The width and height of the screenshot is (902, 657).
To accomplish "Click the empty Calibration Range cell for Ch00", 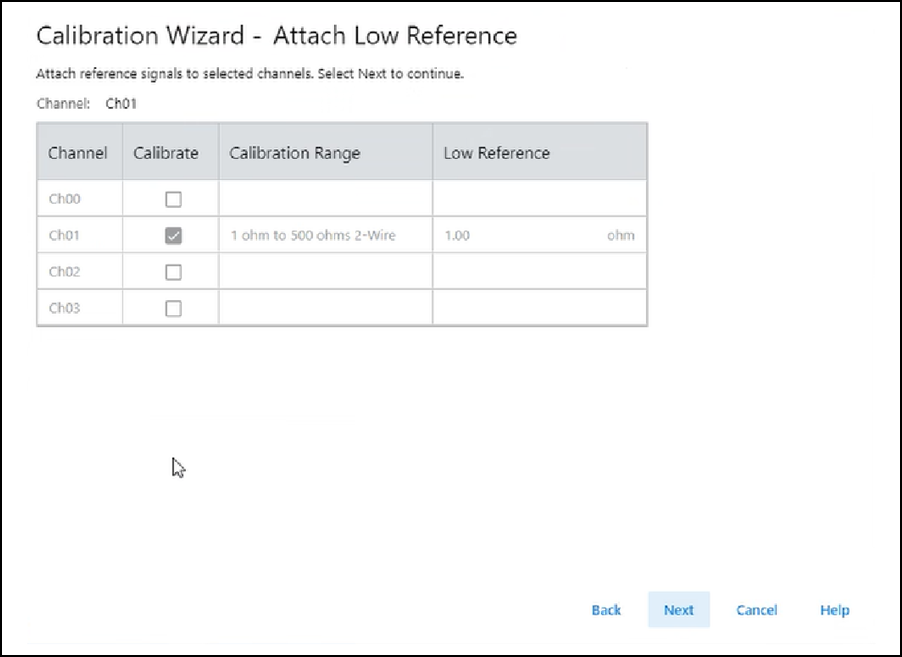I will (325, 200).
